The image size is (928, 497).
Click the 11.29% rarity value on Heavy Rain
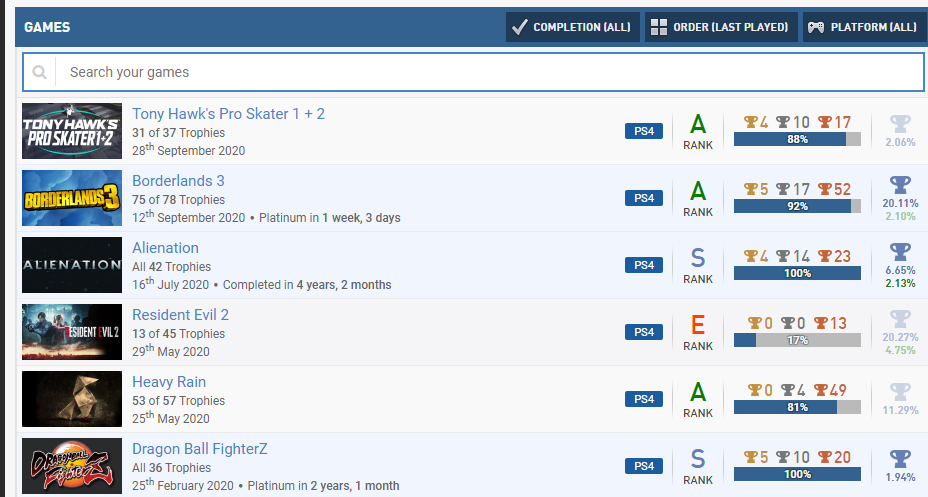click(900, 409)
